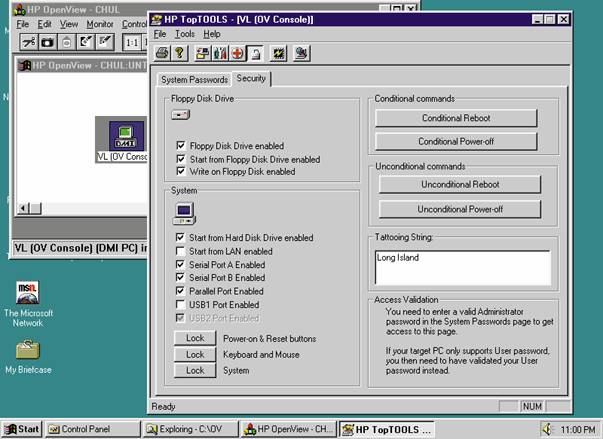Image resolution: width=603 pixels, height=439 pixels.
Task: Uncheck Floppy Disk Drive enabled
Action: (x=180, y=145)
